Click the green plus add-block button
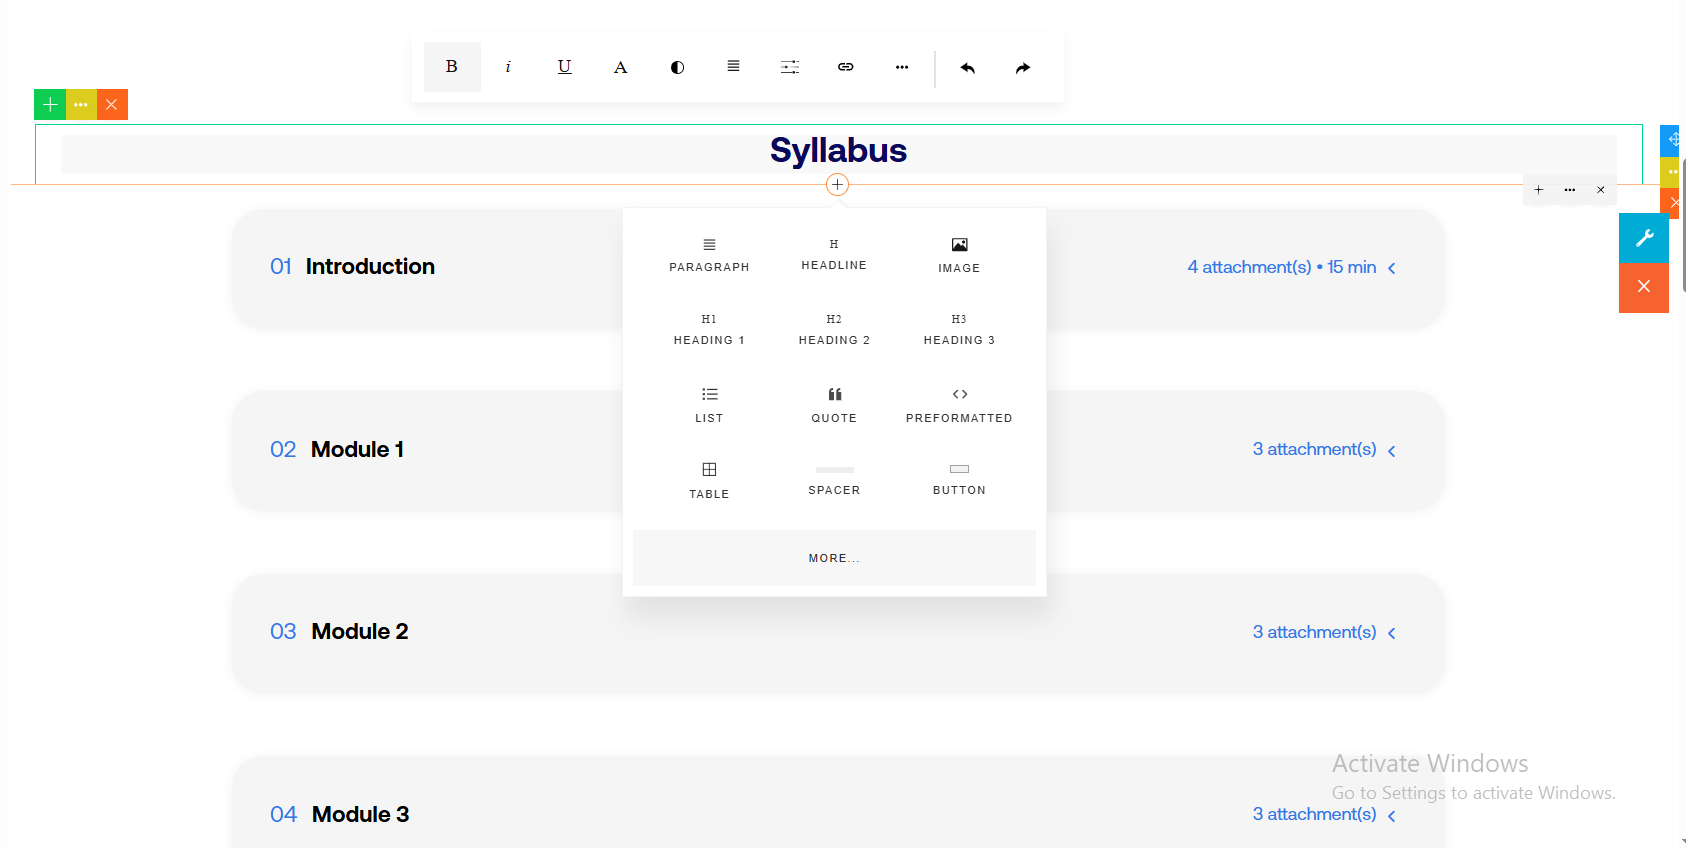The image size is (1686, 848). pyautogui.click(x=50, y=104)
